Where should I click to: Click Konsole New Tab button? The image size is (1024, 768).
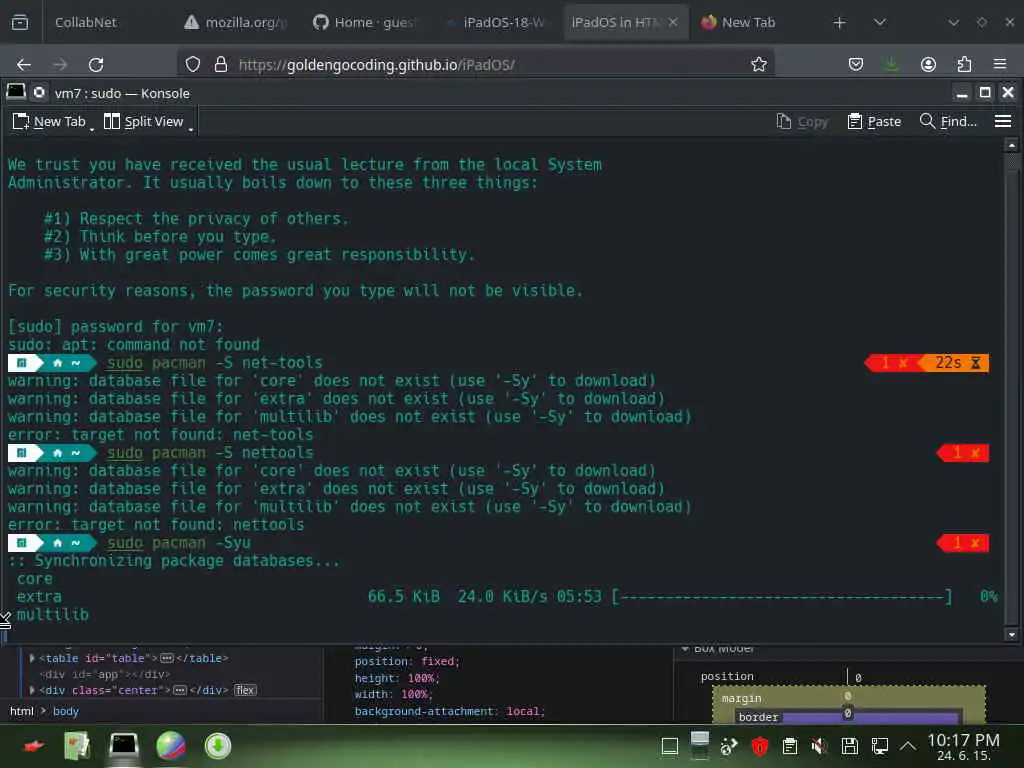49,121
